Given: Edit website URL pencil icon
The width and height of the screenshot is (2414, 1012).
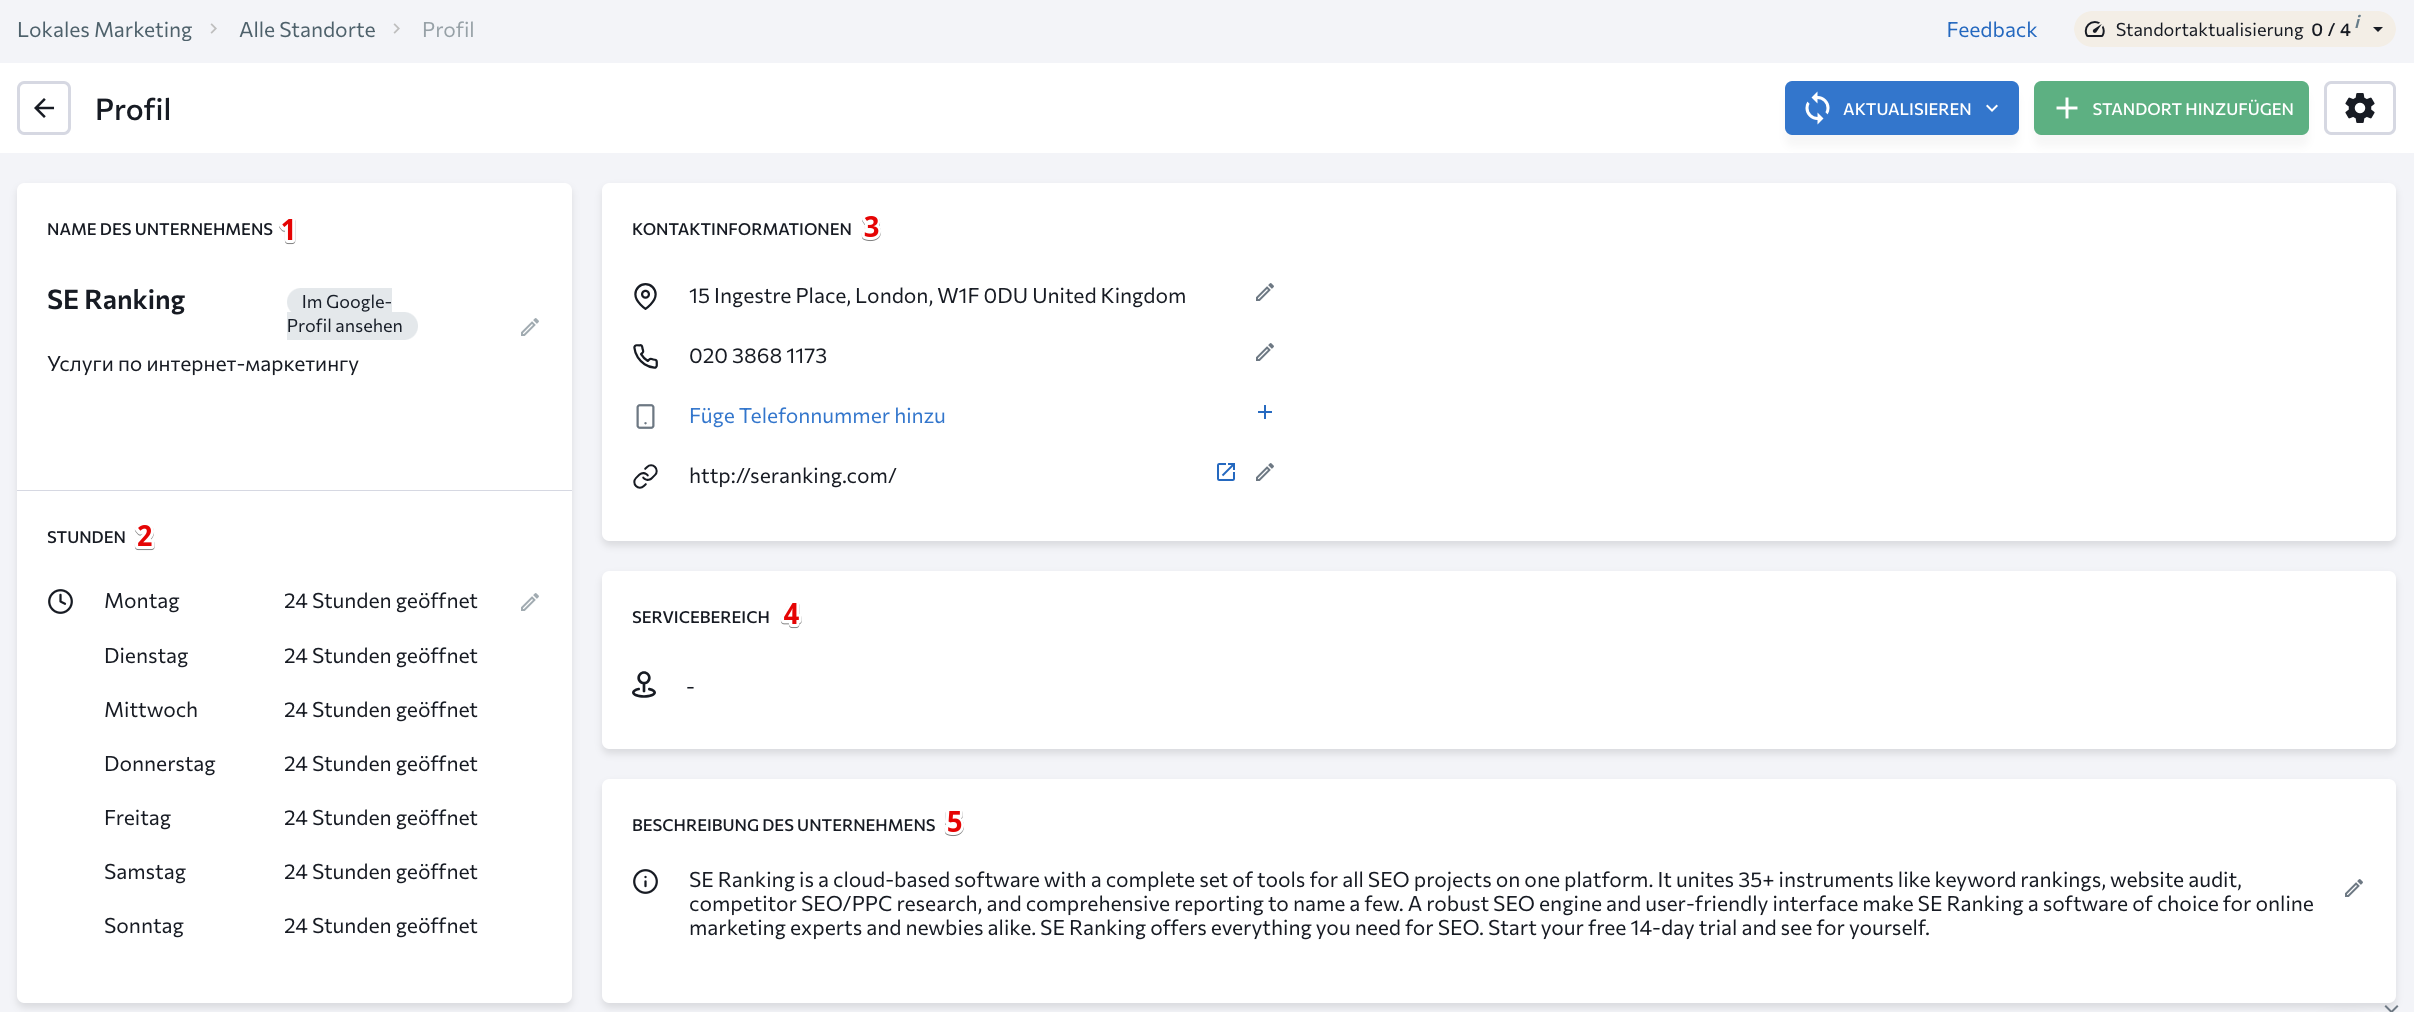Looking at the screenshot, I should pos(1265,472).
